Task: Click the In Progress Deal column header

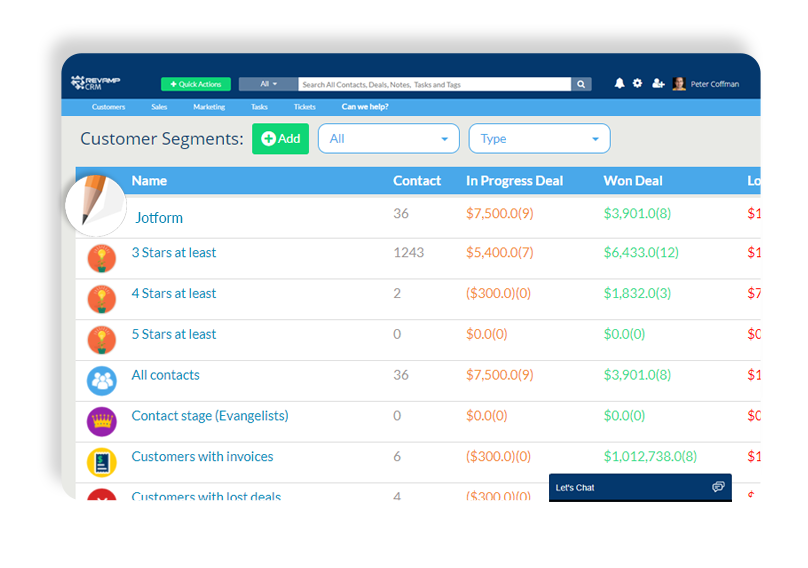Action: (x=514, y=180)
